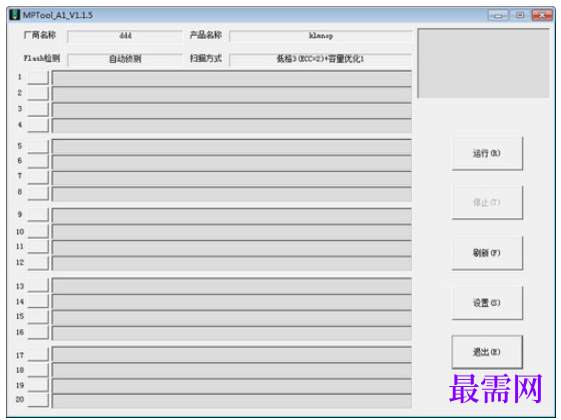Click the progress bar for port 15
Screen dimensions: 561x420
pos(231,317)
